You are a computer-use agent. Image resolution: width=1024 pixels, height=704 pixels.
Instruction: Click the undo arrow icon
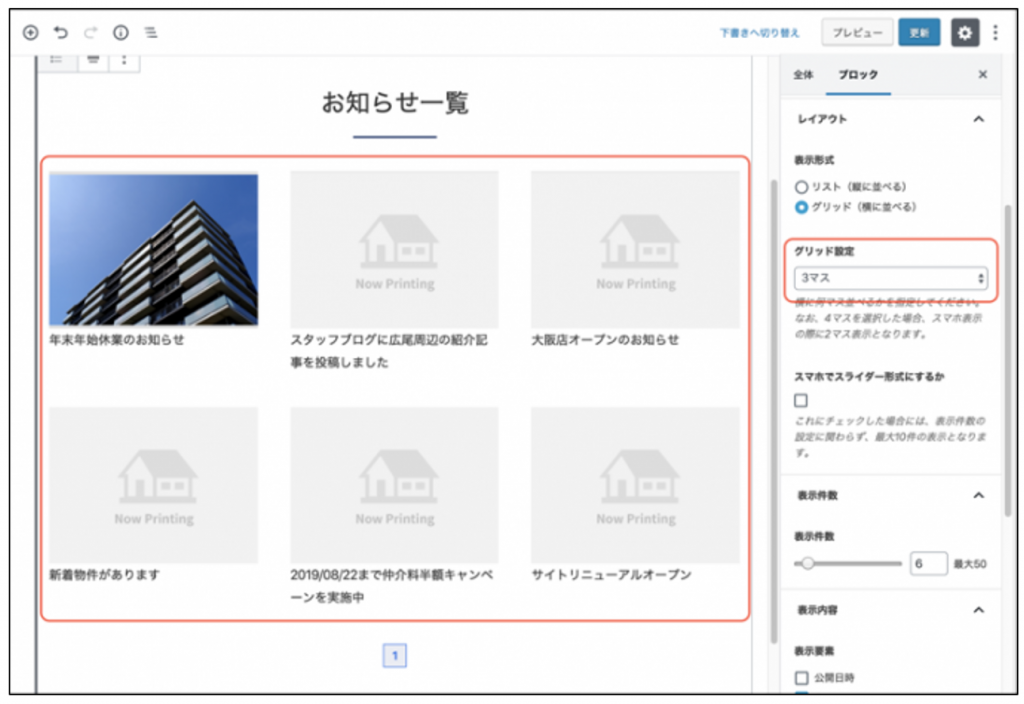point(60,32)
